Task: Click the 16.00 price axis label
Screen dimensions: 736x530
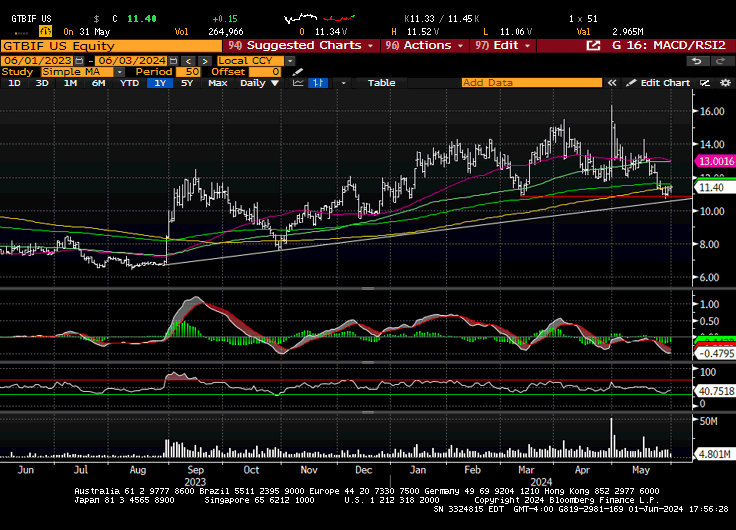Action: [x=712, y=111]
